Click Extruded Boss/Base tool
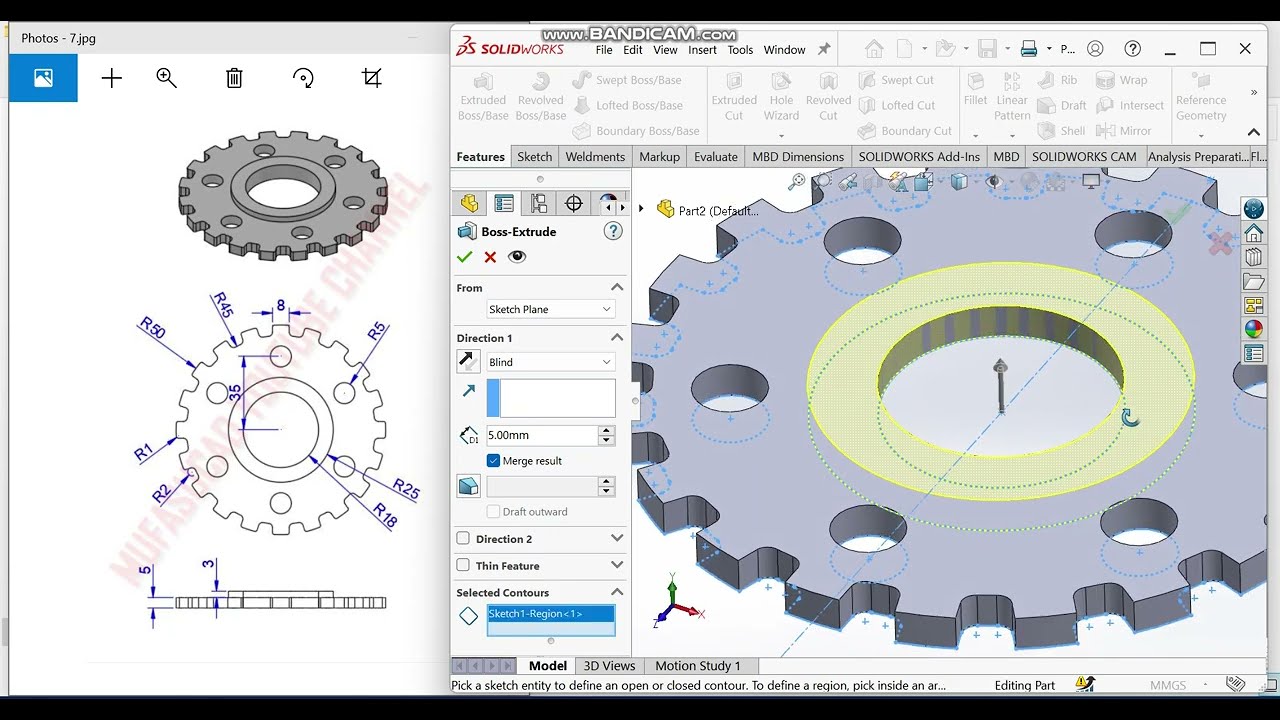This screenshot has width=1280, height=720. click(483, 97)
